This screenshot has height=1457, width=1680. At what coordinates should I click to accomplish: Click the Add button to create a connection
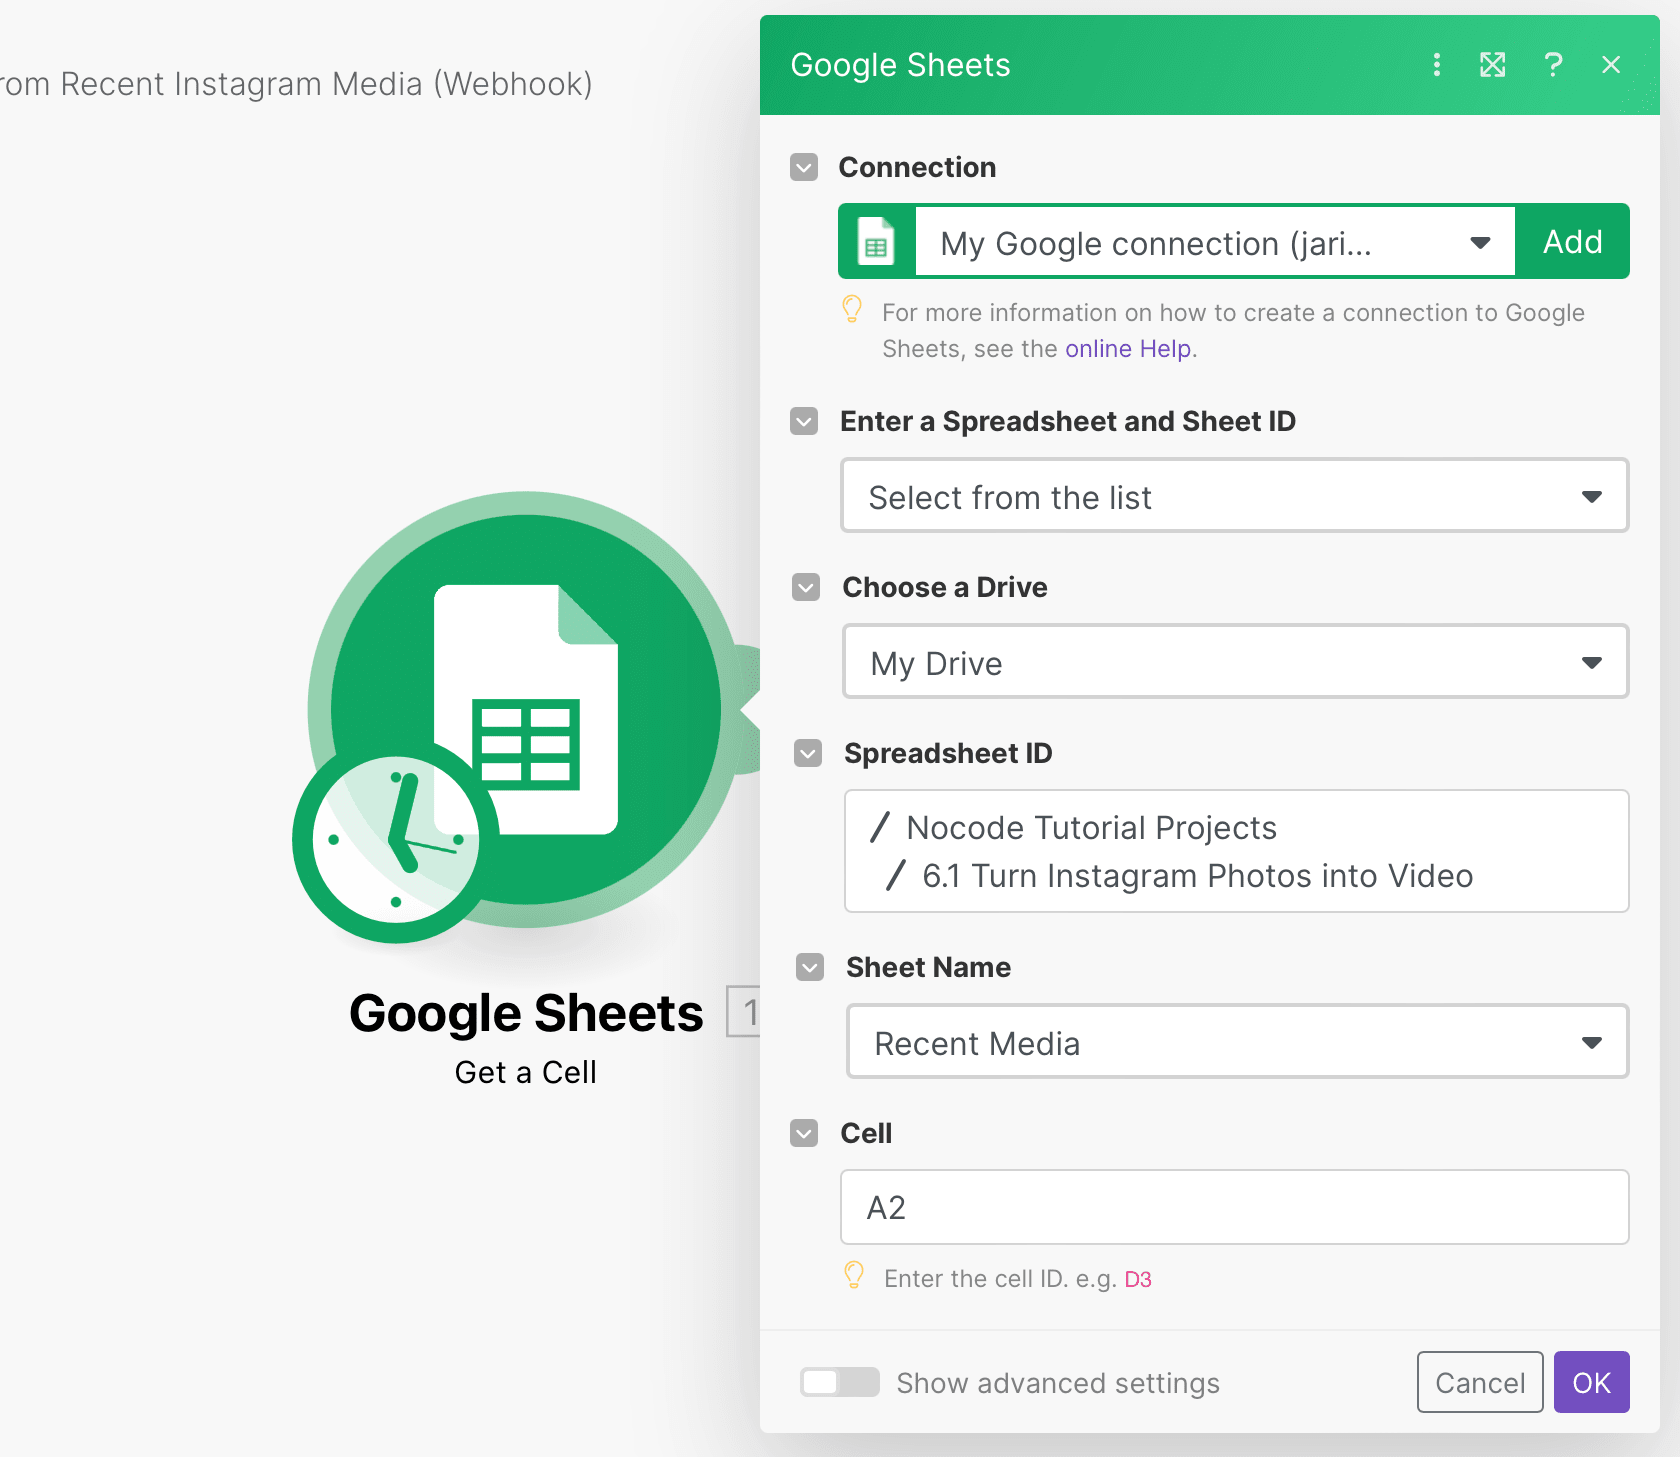click(1572, 241)
